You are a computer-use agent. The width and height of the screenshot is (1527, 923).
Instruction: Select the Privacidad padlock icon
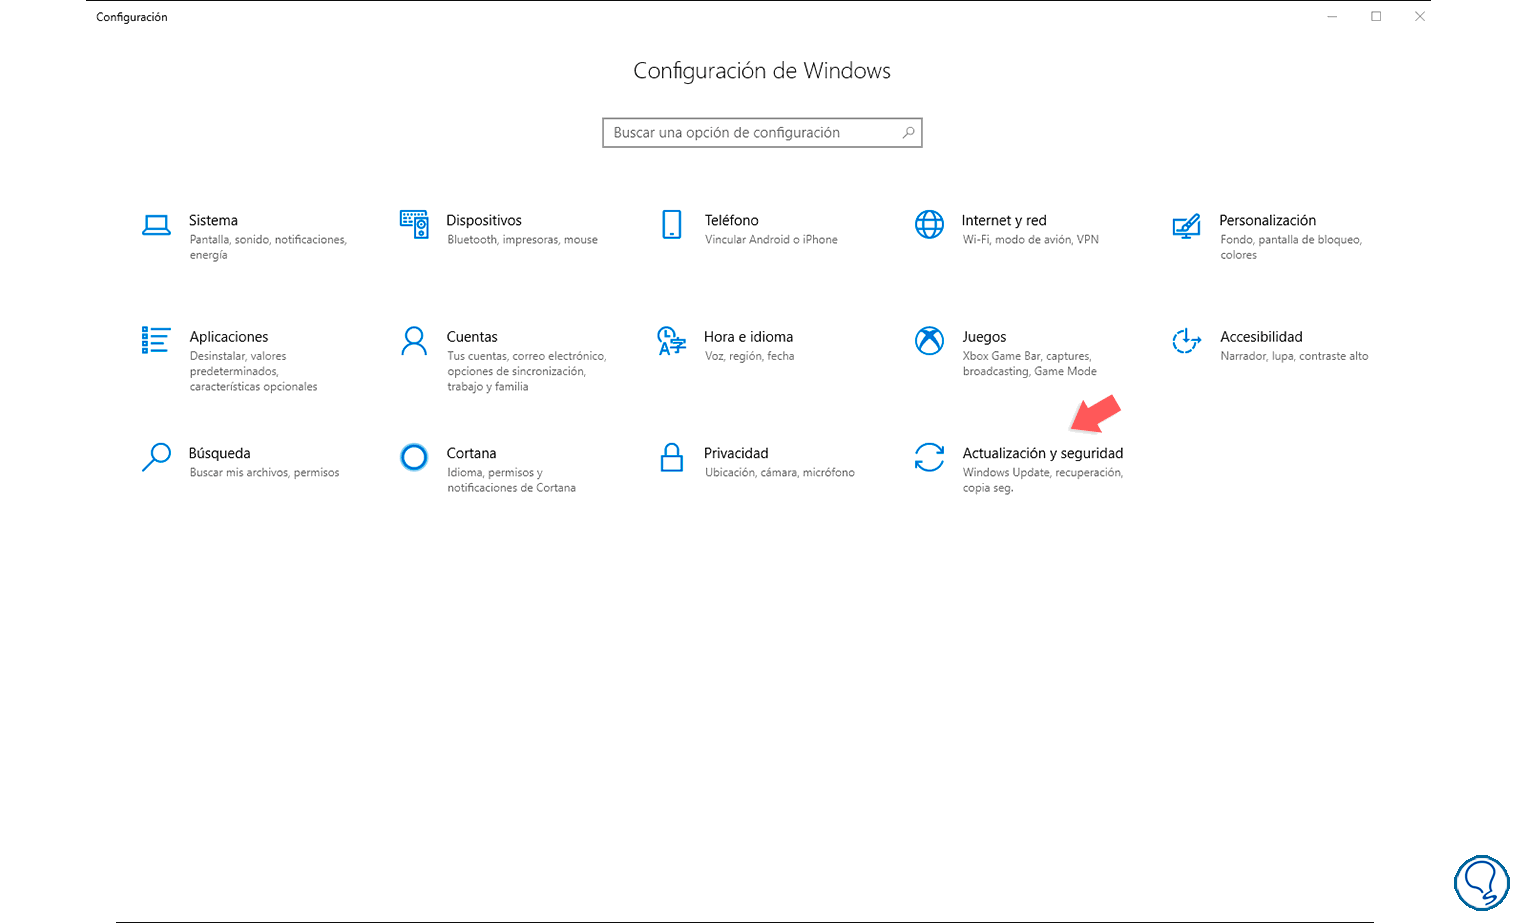(672, 457)
